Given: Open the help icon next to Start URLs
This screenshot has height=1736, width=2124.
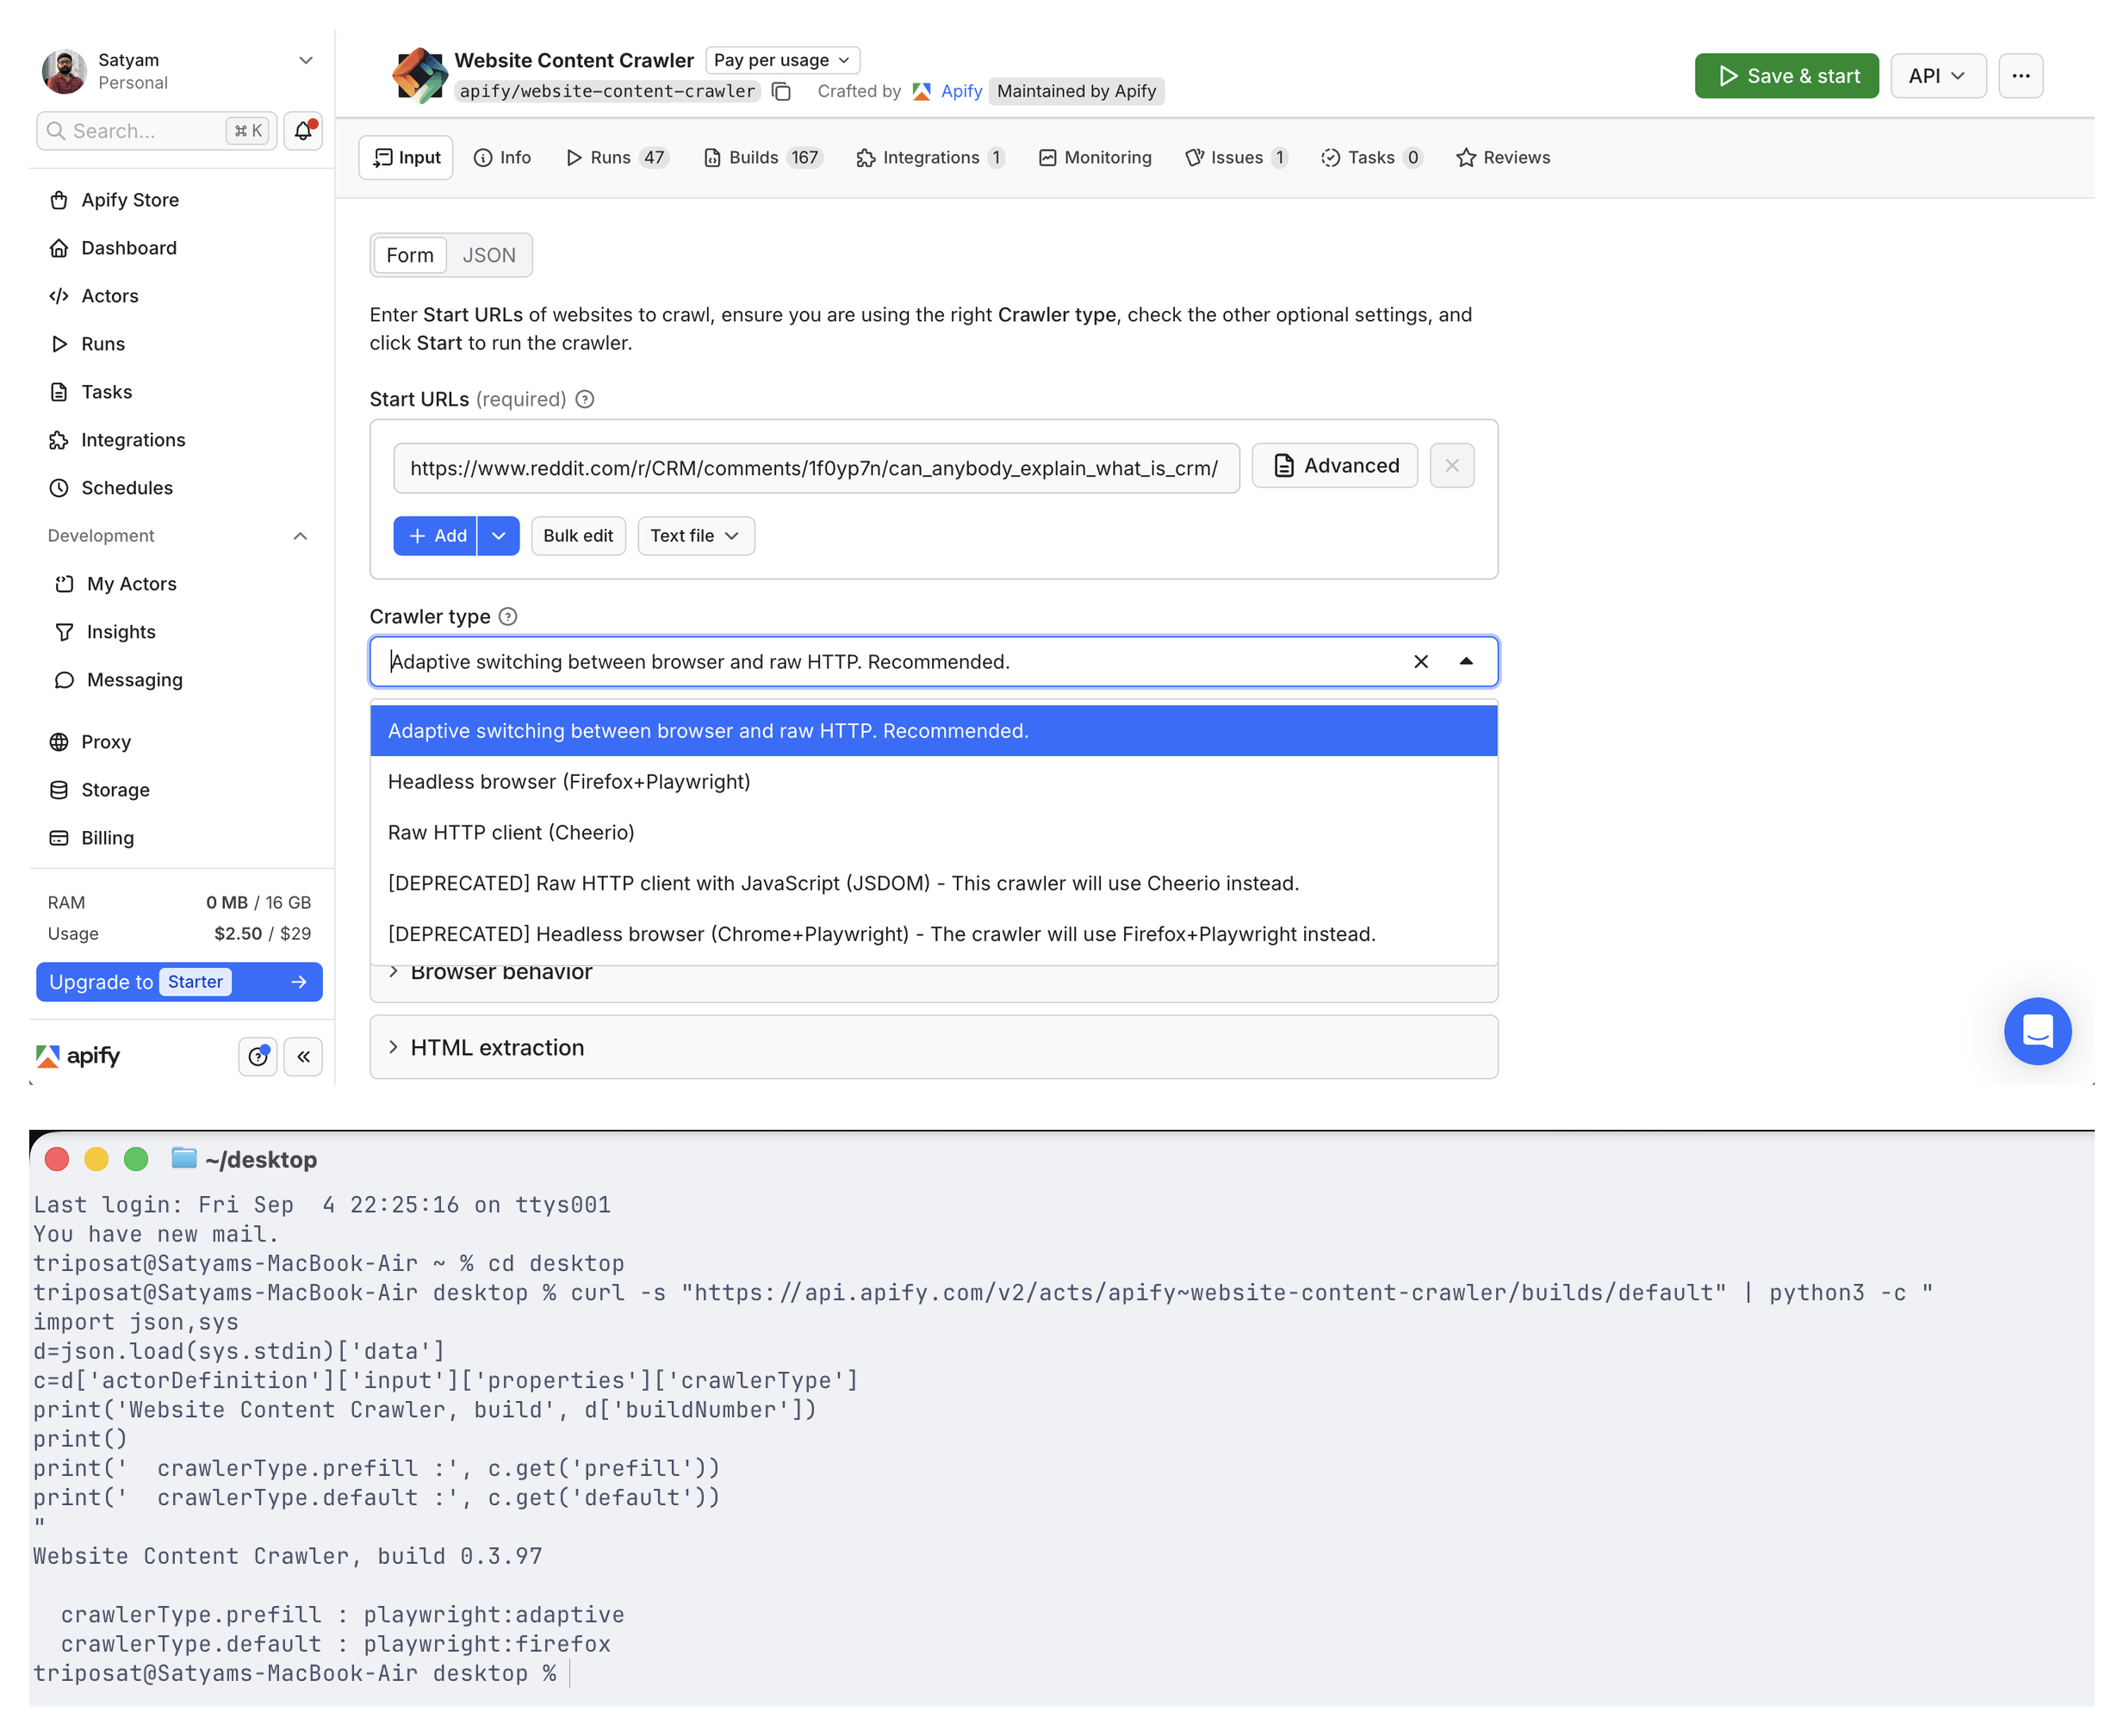Looking at the screenshot, I should 585,400.
